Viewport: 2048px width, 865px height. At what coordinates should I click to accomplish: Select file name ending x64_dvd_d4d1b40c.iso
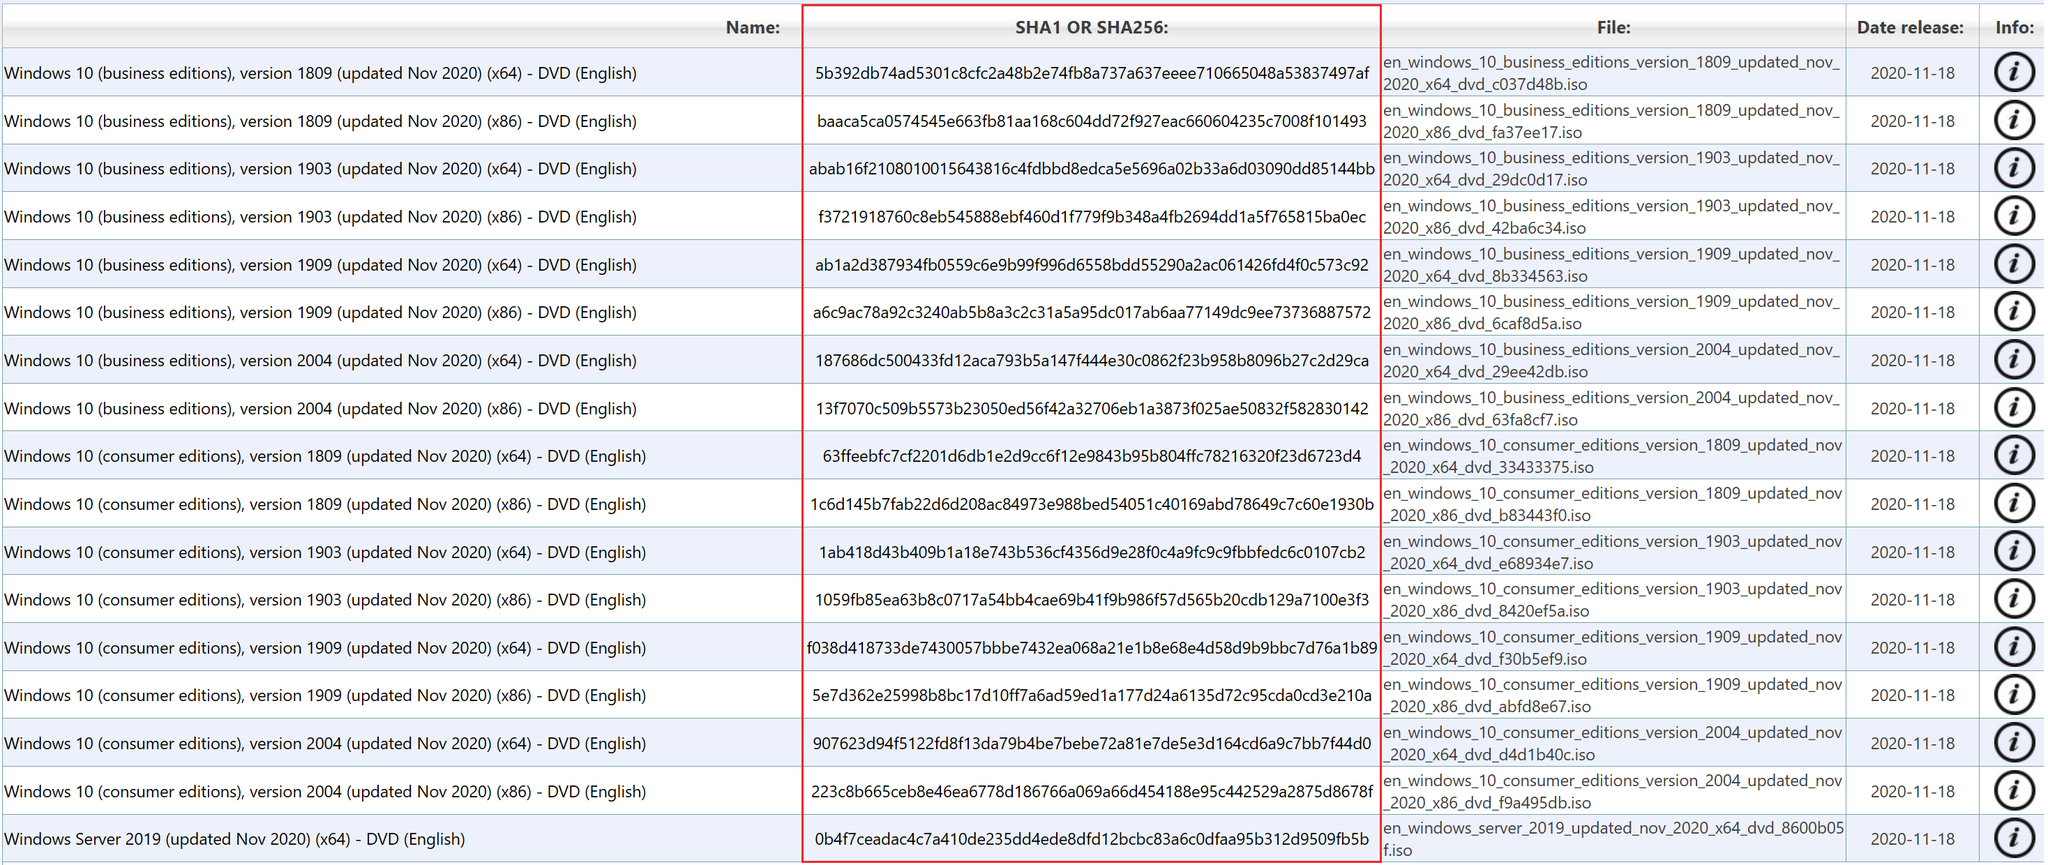coord(1613,743)
